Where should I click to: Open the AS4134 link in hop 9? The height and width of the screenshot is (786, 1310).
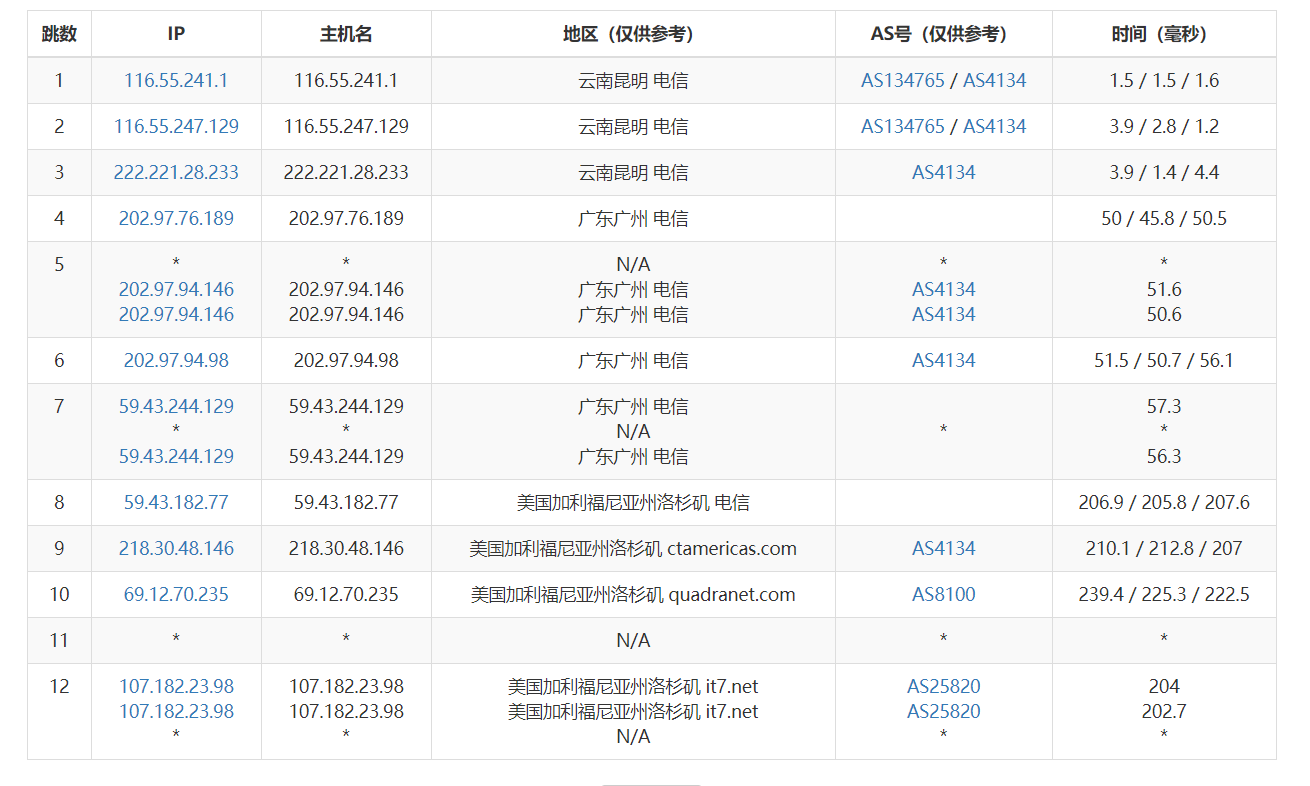[943, 549]
